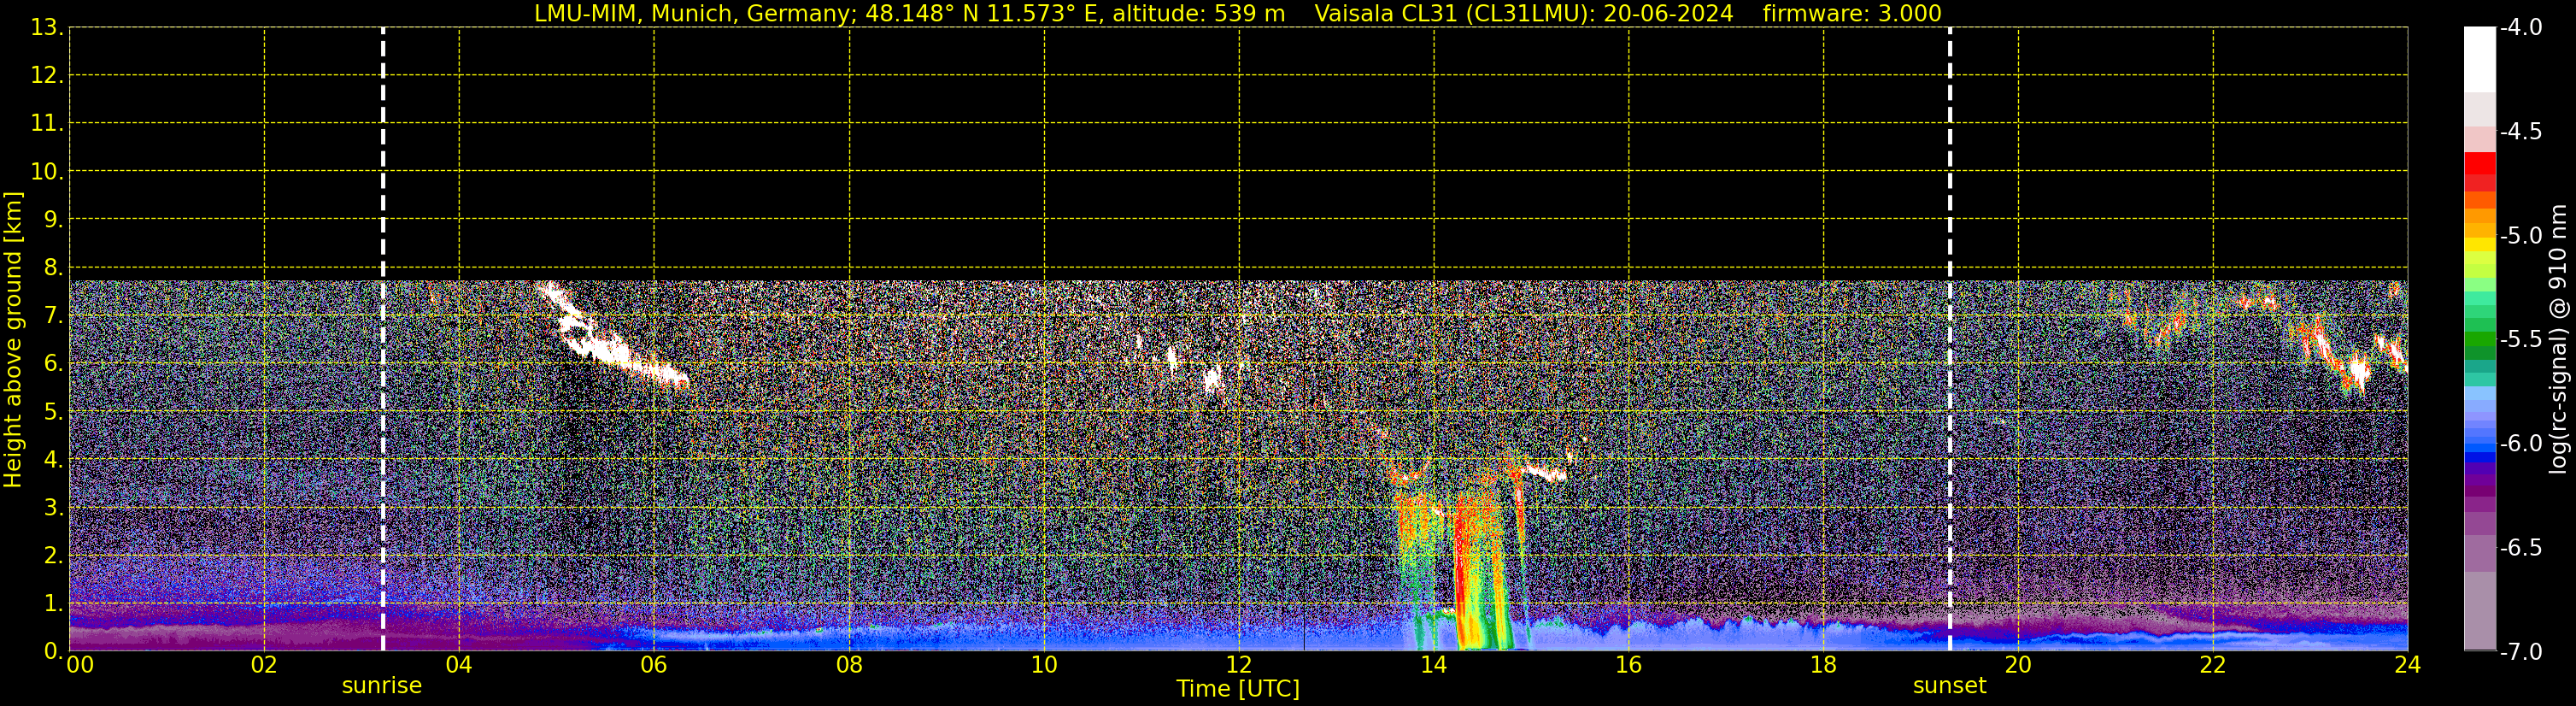Click the time axis tick "10"

pyautogui.click(x=1044, y=665)
